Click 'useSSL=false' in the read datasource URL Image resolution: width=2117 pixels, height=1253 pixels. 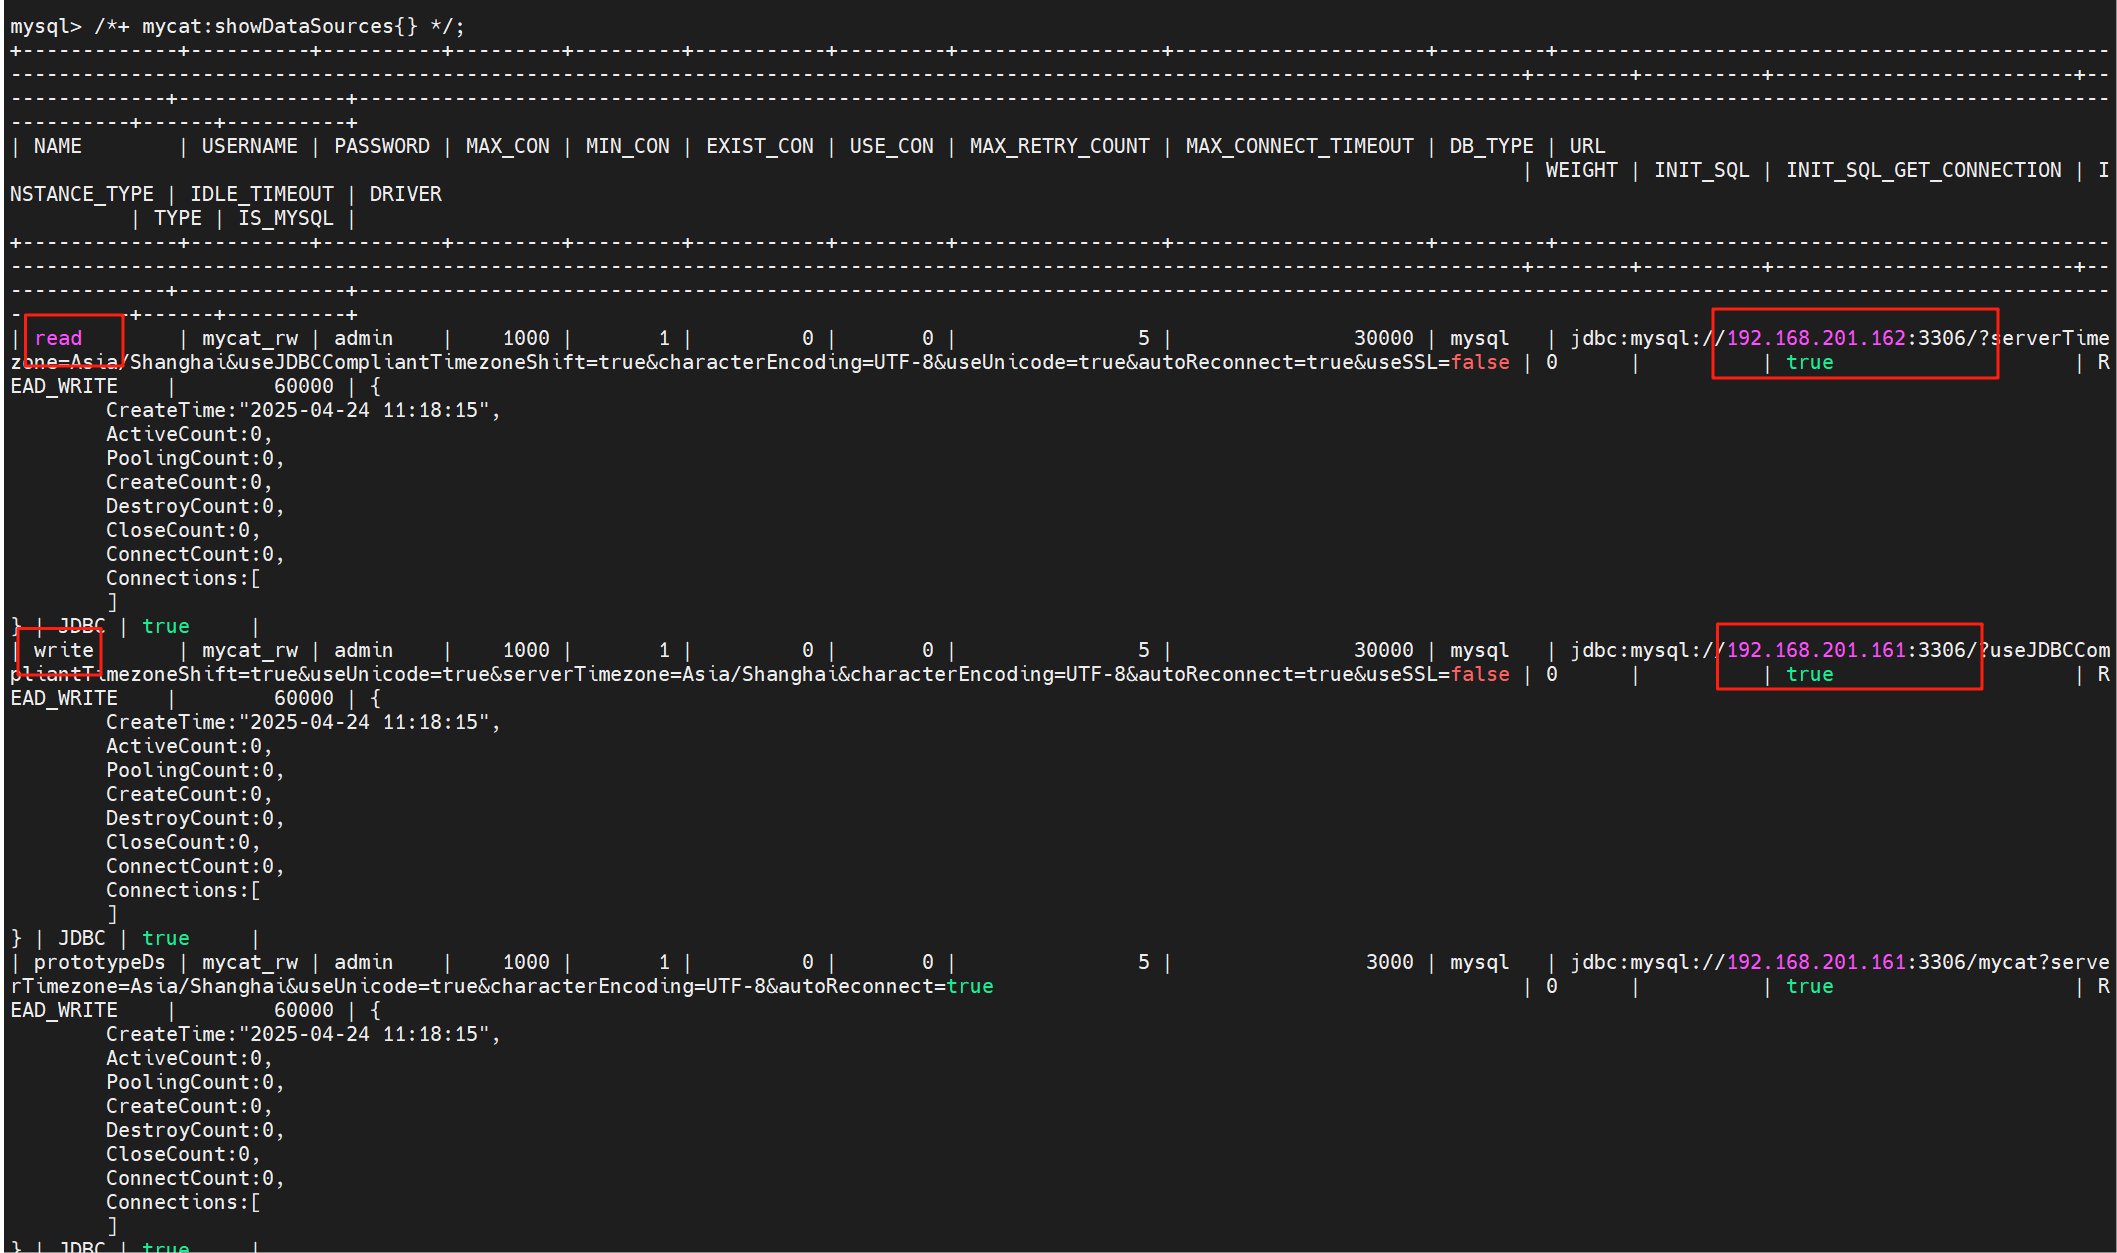1432,362
